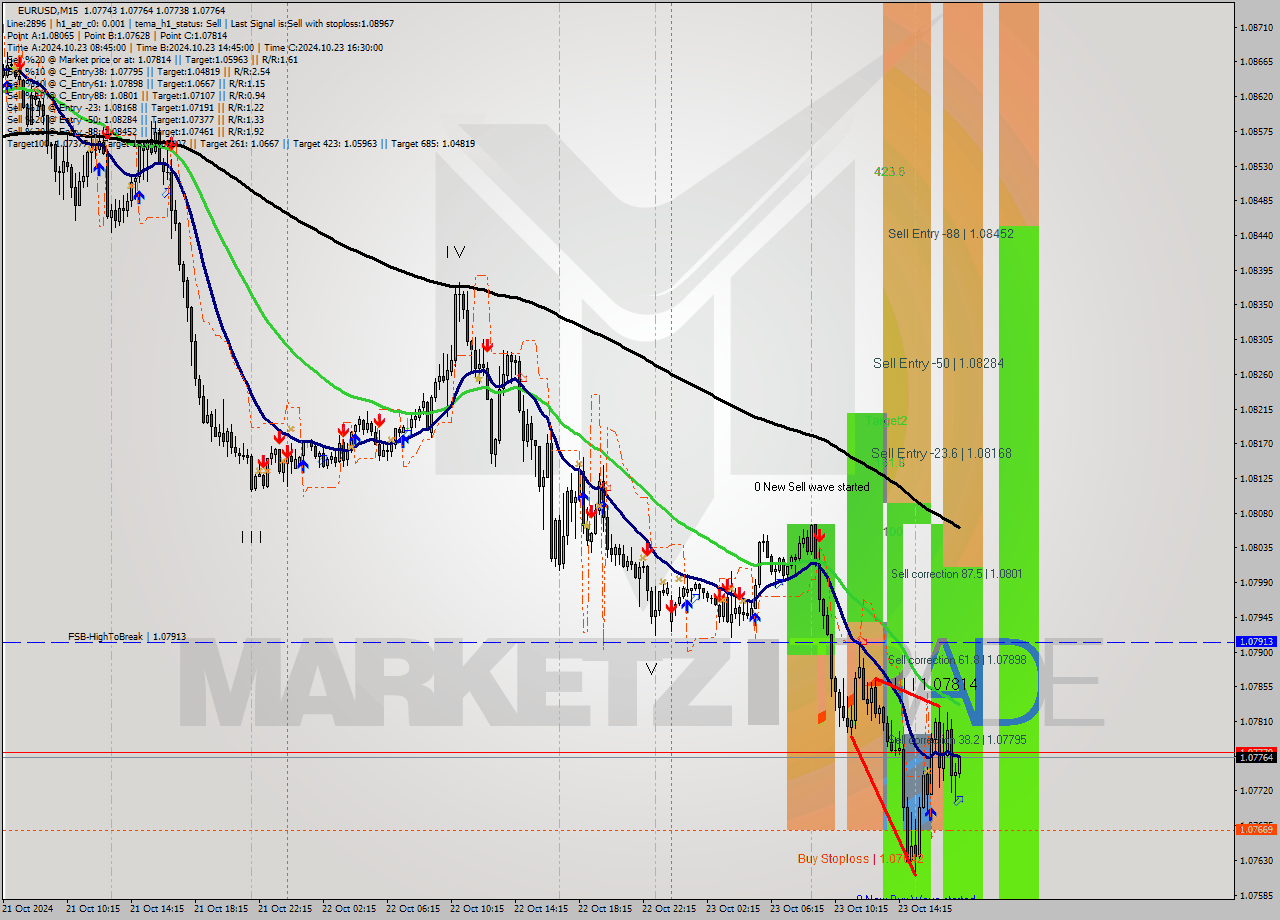
Task: Click the 'Target 261: 1.0667' text
Action: (x=240, y=144)
